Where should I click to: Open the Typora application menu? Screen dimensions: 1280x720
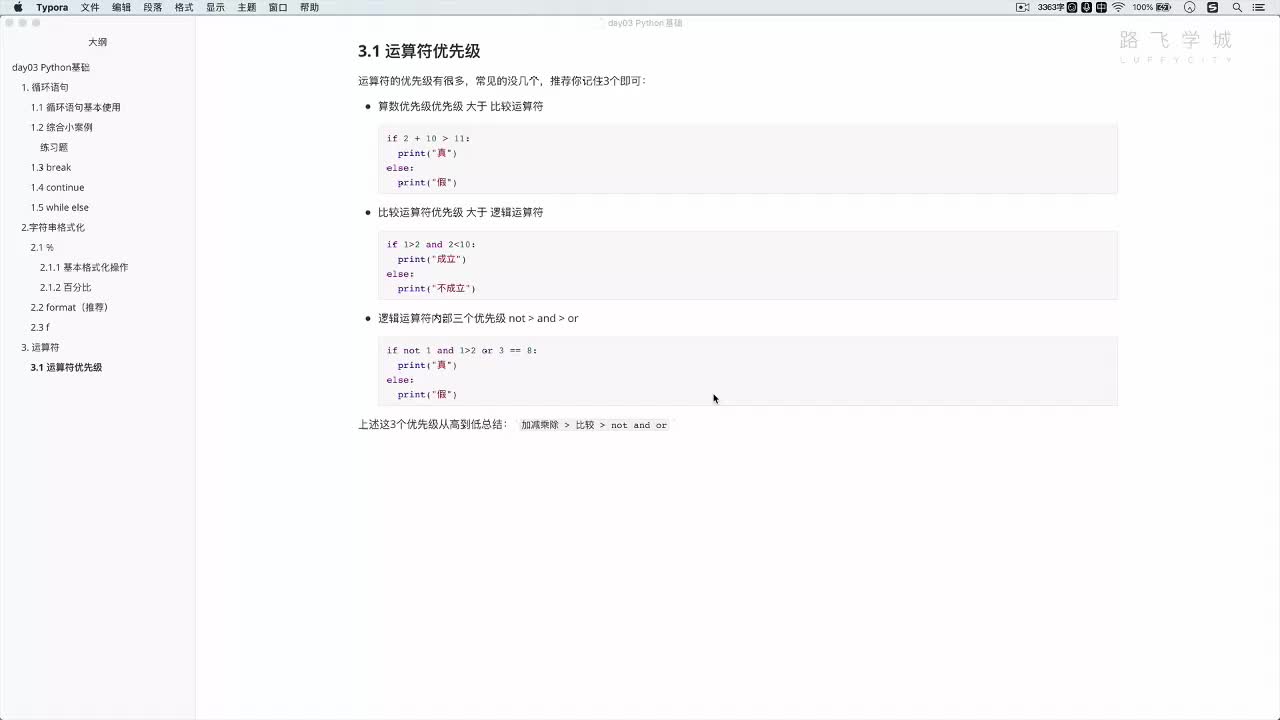click(x=52, y=7)
